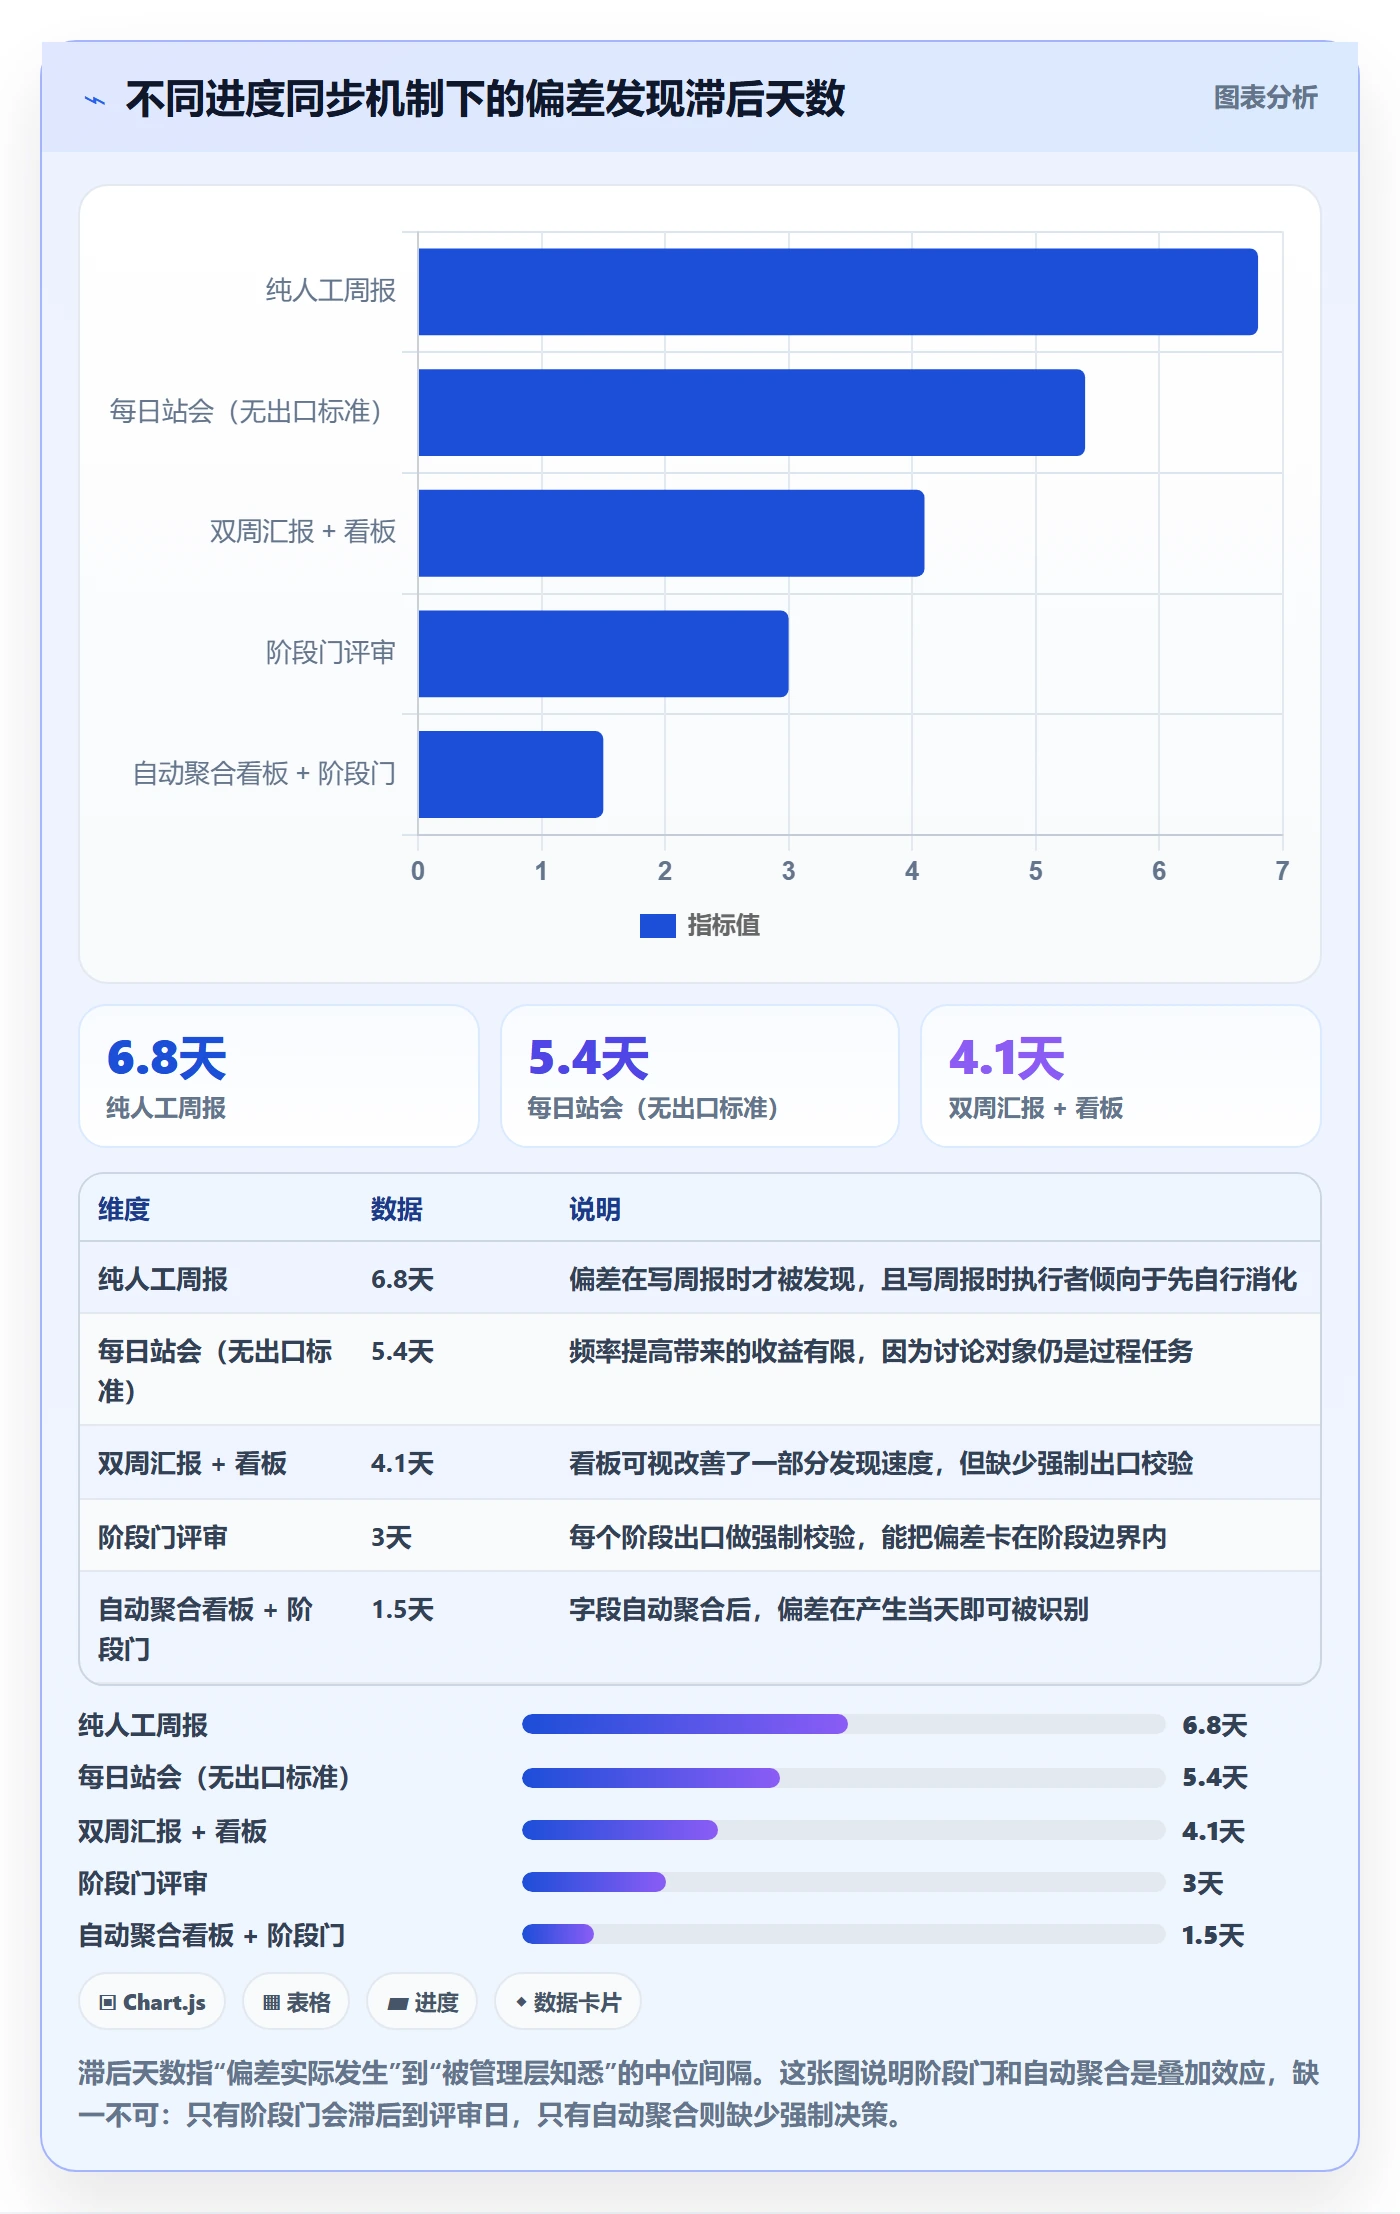Click table cell 纯人工周报
The height and width of the screenshot is (2214, 1400).
[163, 1279]
